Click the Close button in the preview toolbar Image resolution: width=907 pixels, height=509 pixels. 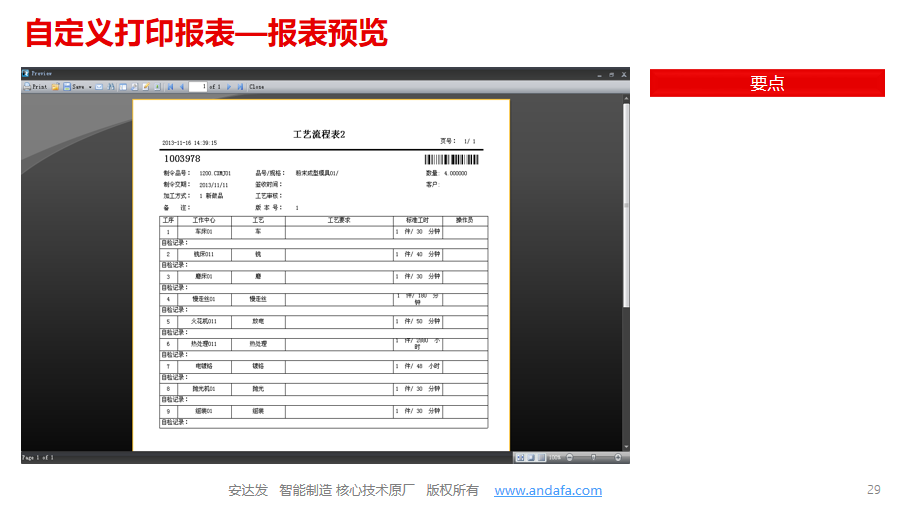257,87
